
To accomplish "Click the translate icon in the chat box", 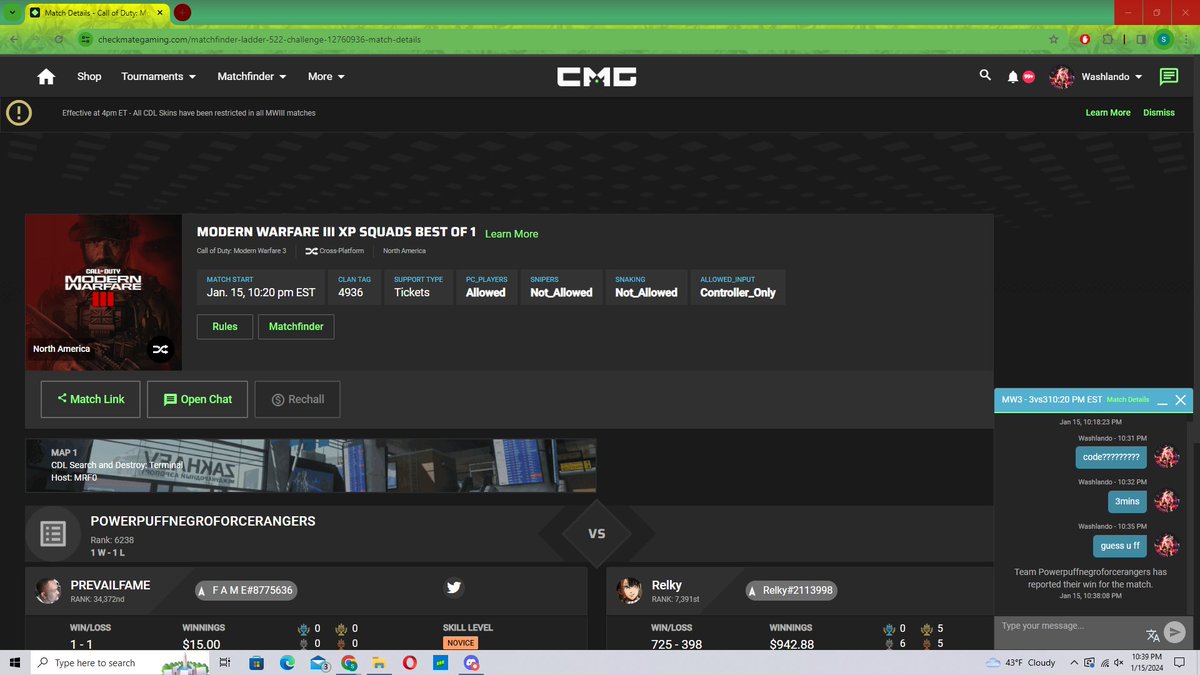I will coord(1152,634).
